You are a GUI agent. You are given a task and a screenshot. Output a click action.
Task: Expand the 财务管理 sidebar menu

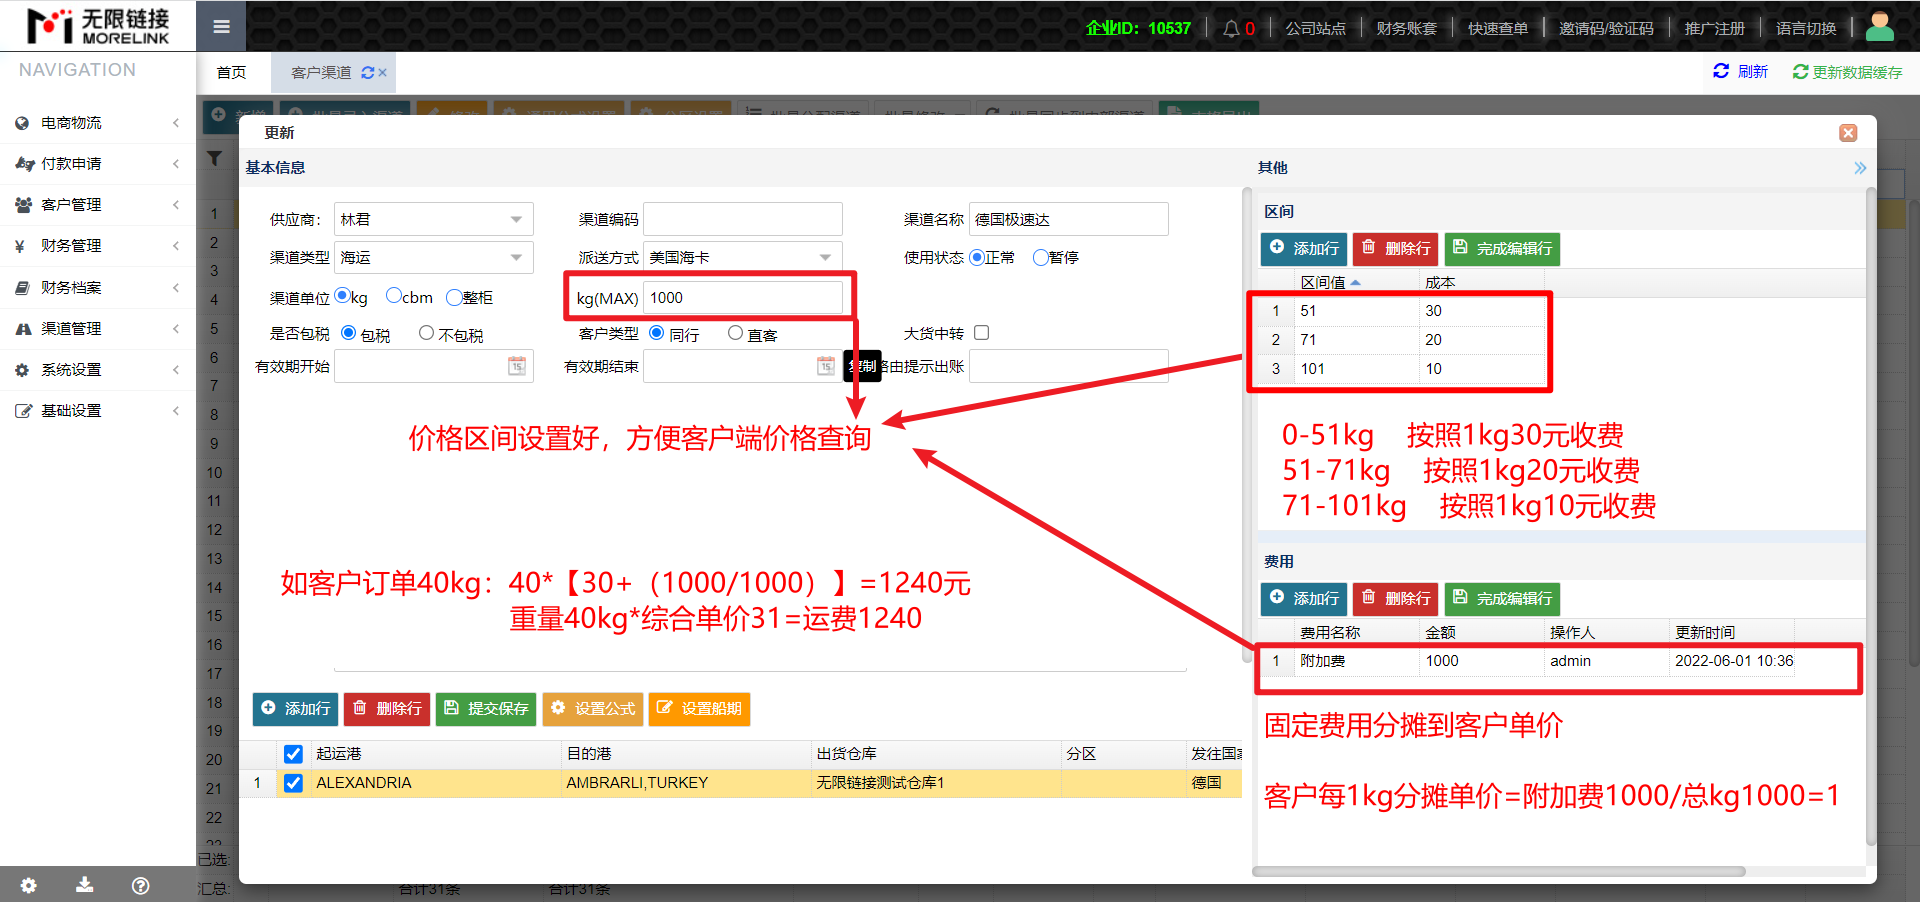[97, 246]
